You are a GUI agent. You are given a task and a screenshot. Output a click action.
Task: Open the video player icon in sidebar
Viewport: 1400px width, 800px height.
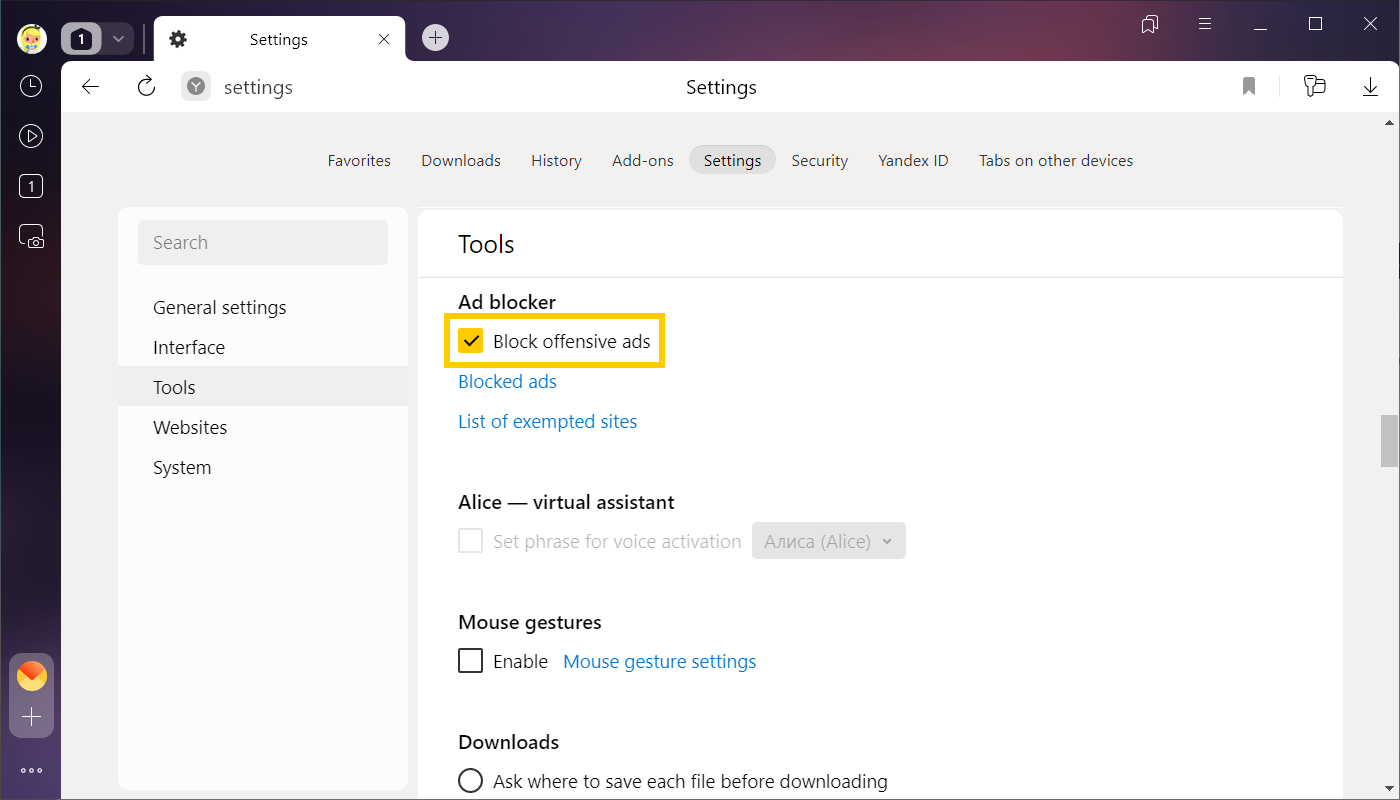[x=31, y=136]
